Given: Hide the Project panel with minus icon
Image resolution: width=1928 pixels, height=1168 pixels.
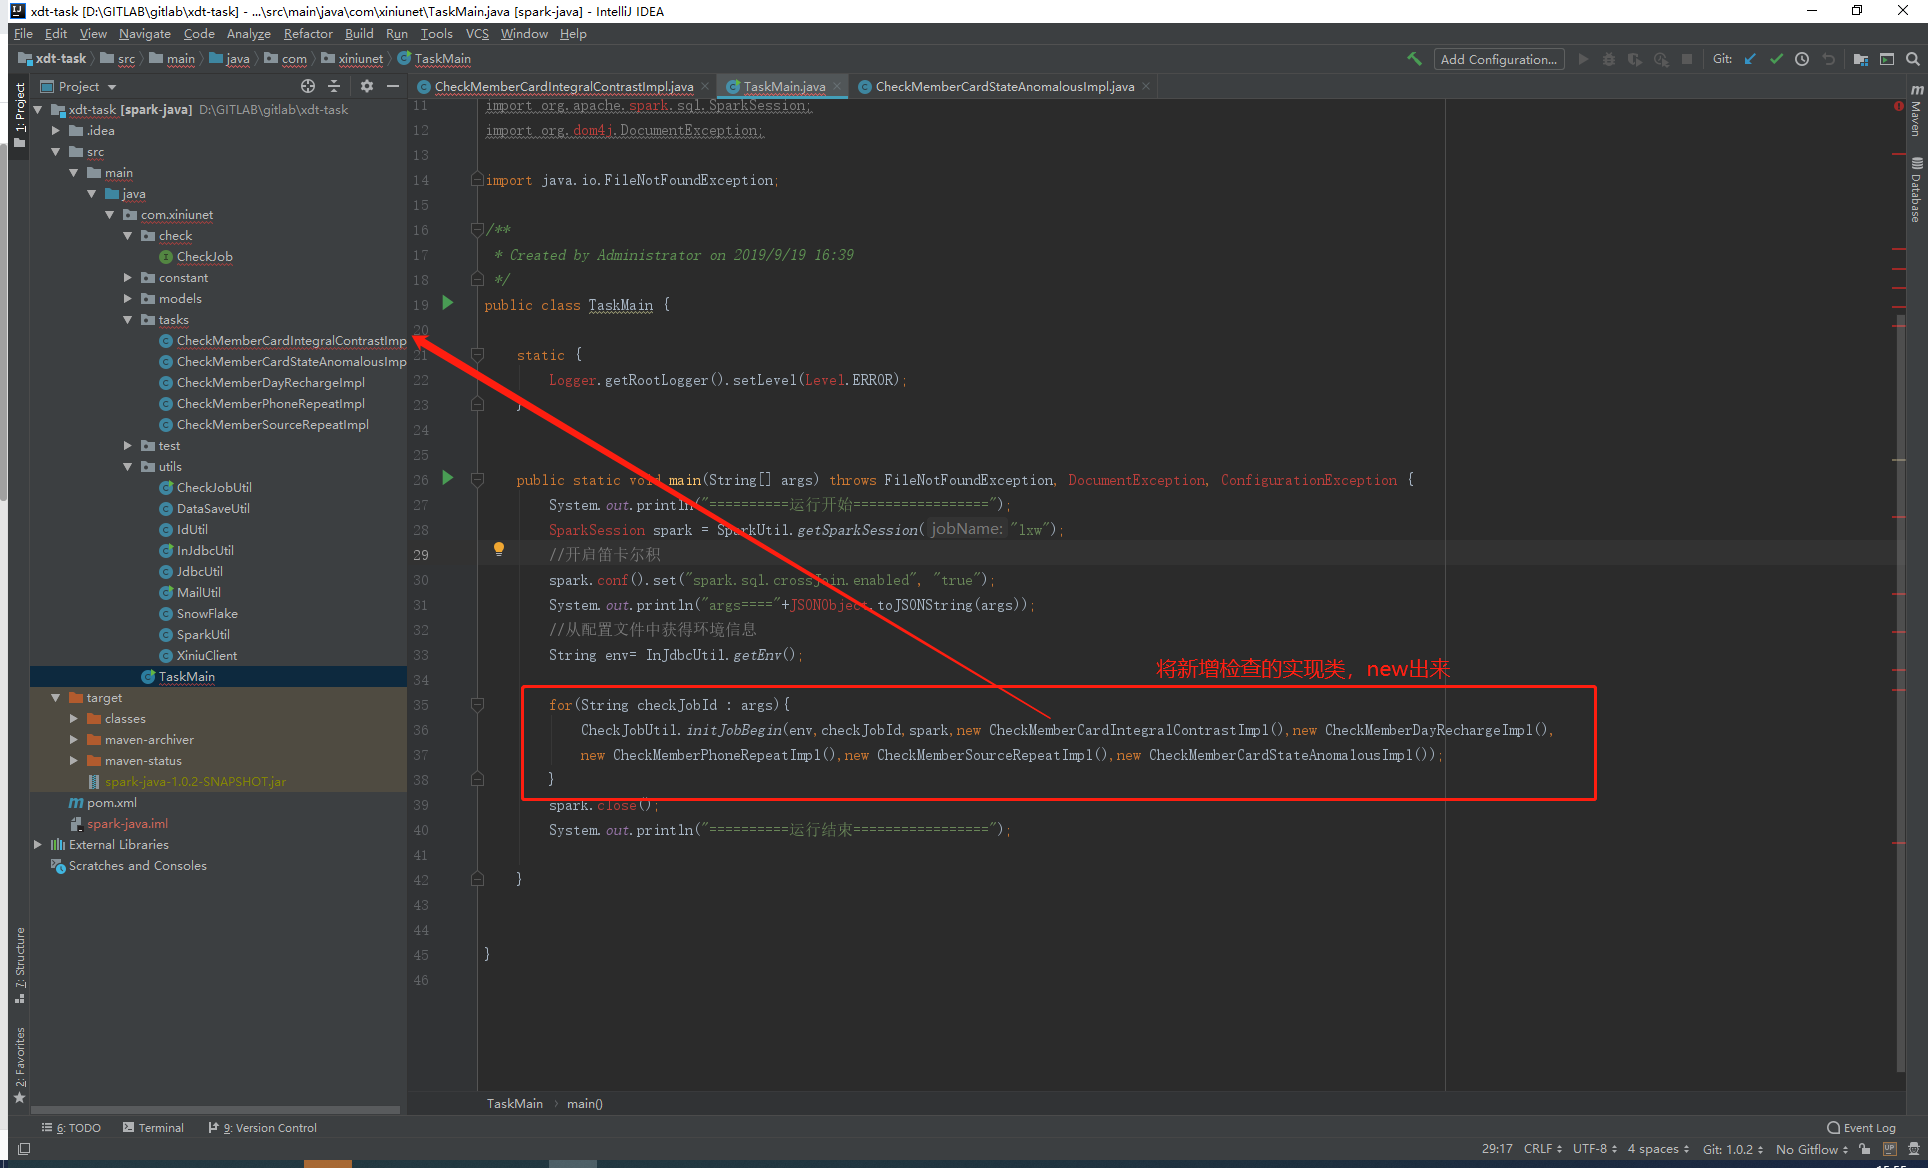Looking at the screenshot, I should (393, 86).
